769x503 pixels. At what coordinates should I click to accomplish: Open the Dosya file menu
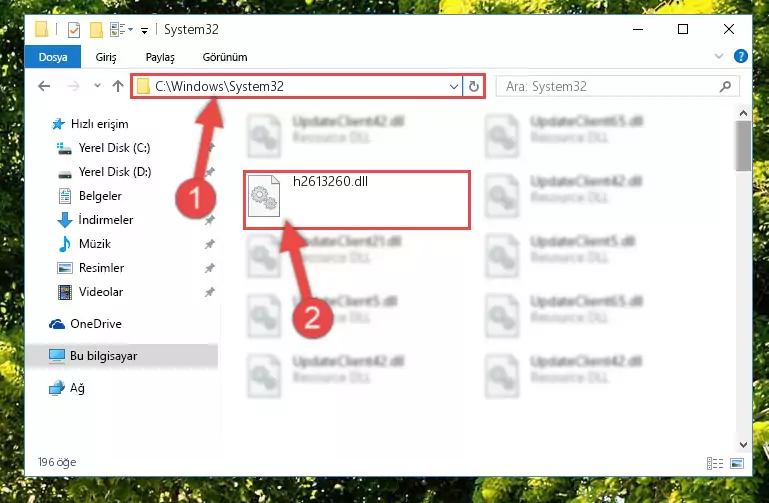coord(53,57)
